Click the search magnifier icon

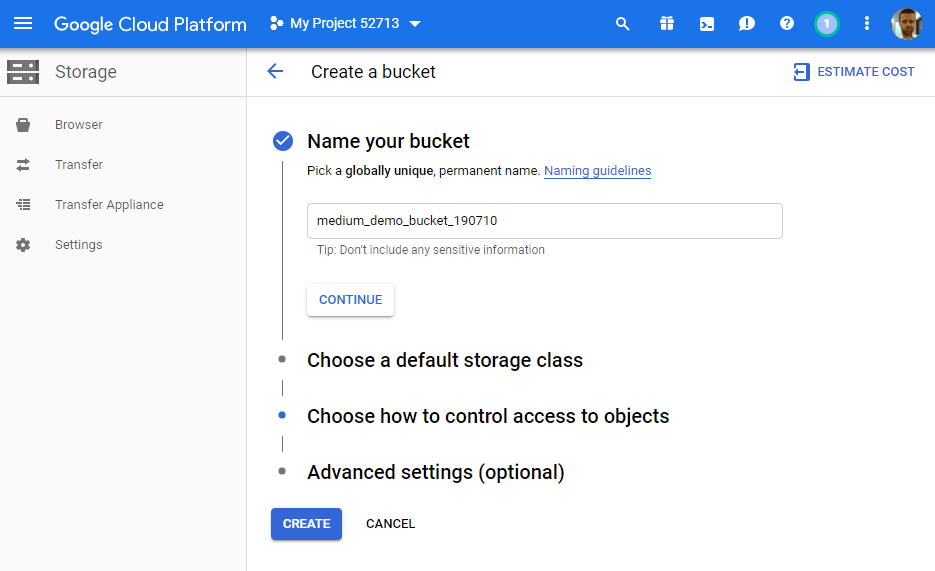coord(623,24)
